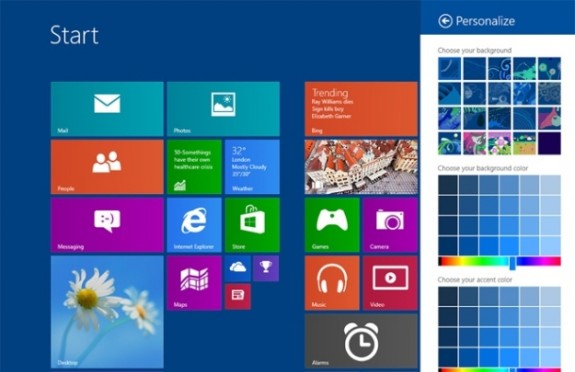Image resolution: width=575 pixels, height=372 pixels.
Task: Open the small trophy Sports tile
Action: coord(266,269)
